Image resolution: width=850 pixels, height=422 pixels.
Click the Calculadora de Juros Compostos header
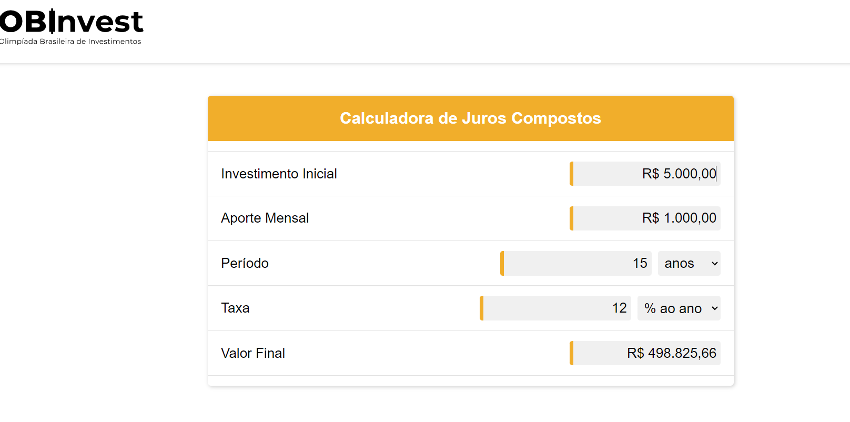[471, 118]
